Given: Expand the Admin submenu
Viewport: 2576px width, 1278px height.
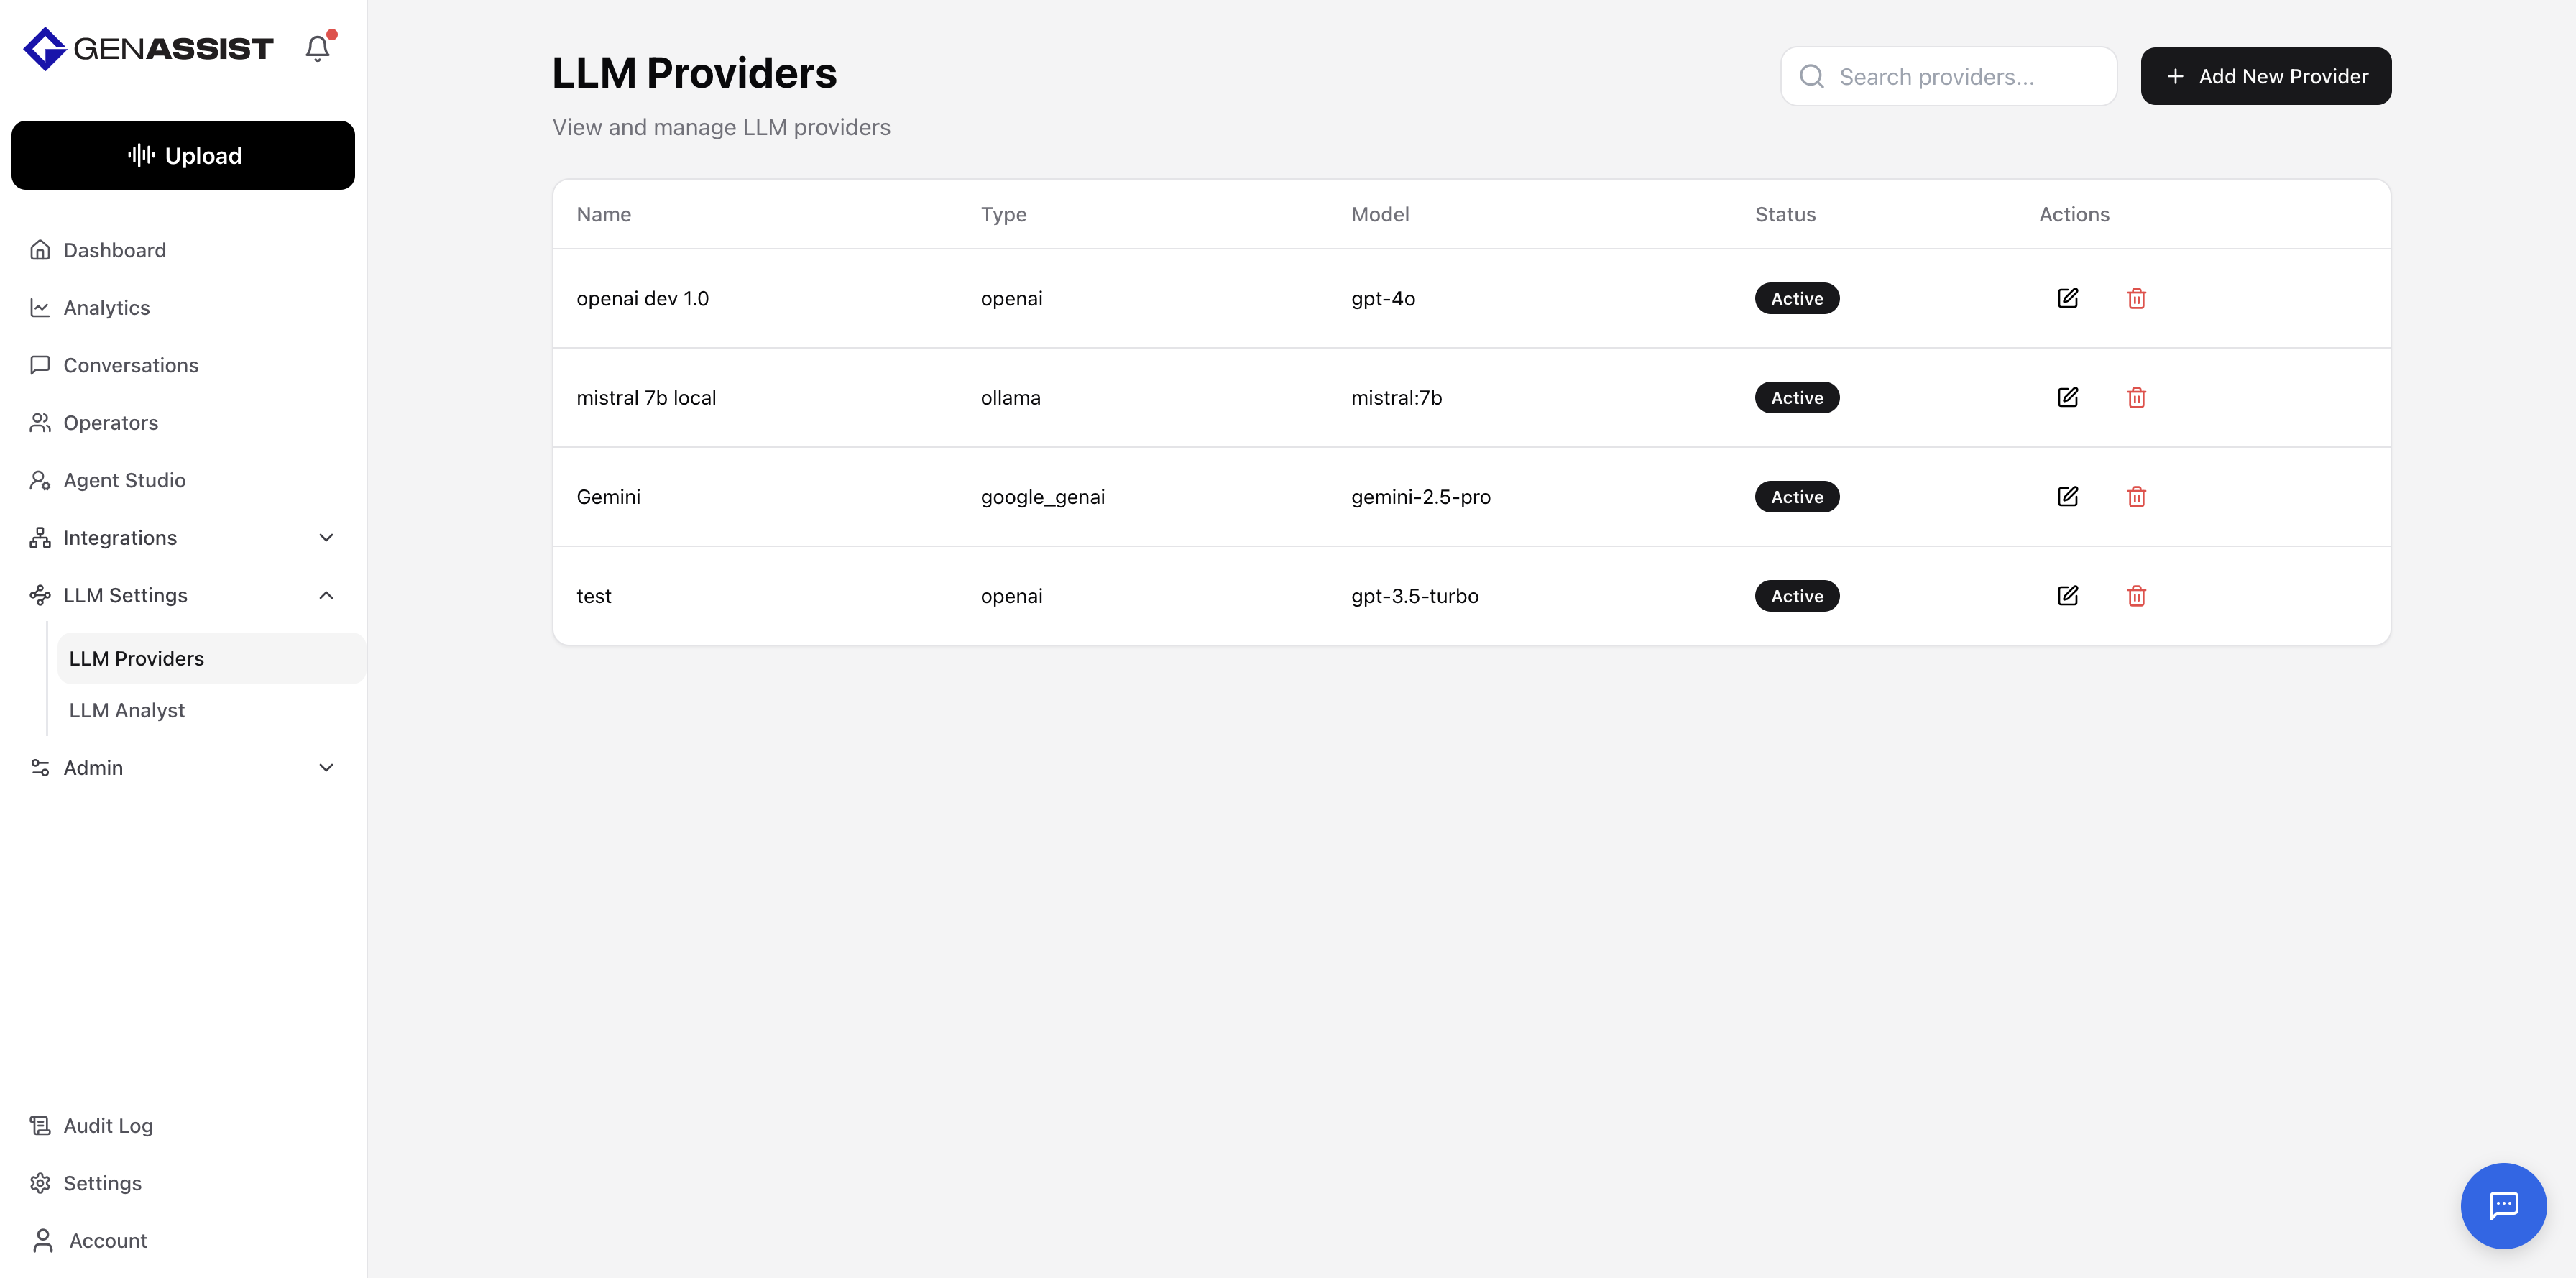Looking at the screenshot, I should click(x=326, y=768).
